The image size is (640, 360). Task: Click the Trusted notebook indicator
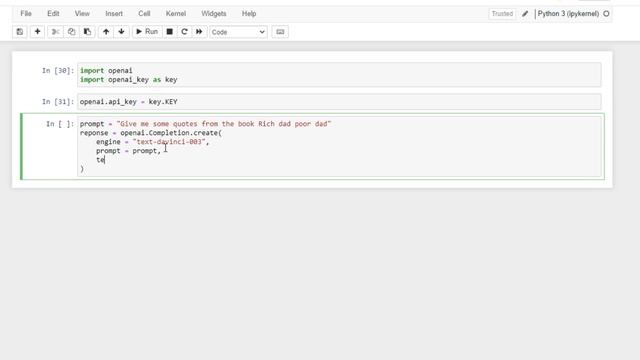(x=502, y=14)
